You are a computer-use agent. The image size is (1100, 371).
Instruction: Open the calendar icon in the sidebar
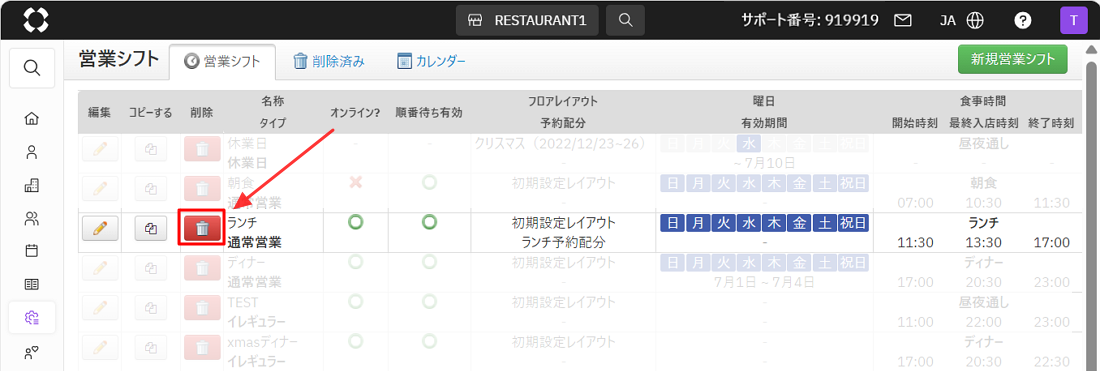pos(32,251)
